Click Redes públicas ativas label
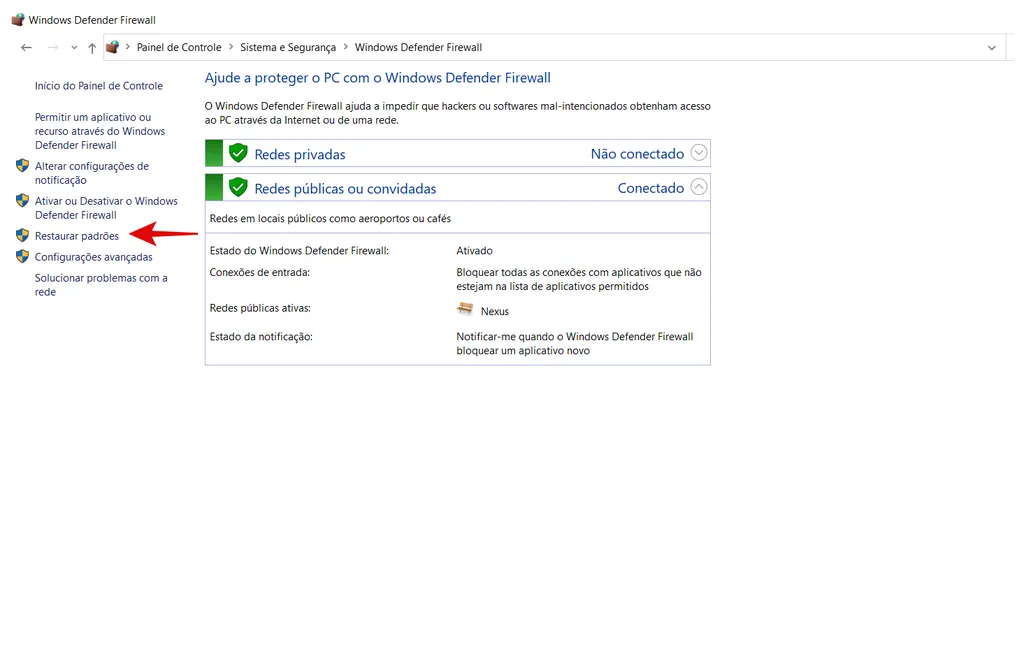This screenshot has height=647, width=1024. coord(260,308)
